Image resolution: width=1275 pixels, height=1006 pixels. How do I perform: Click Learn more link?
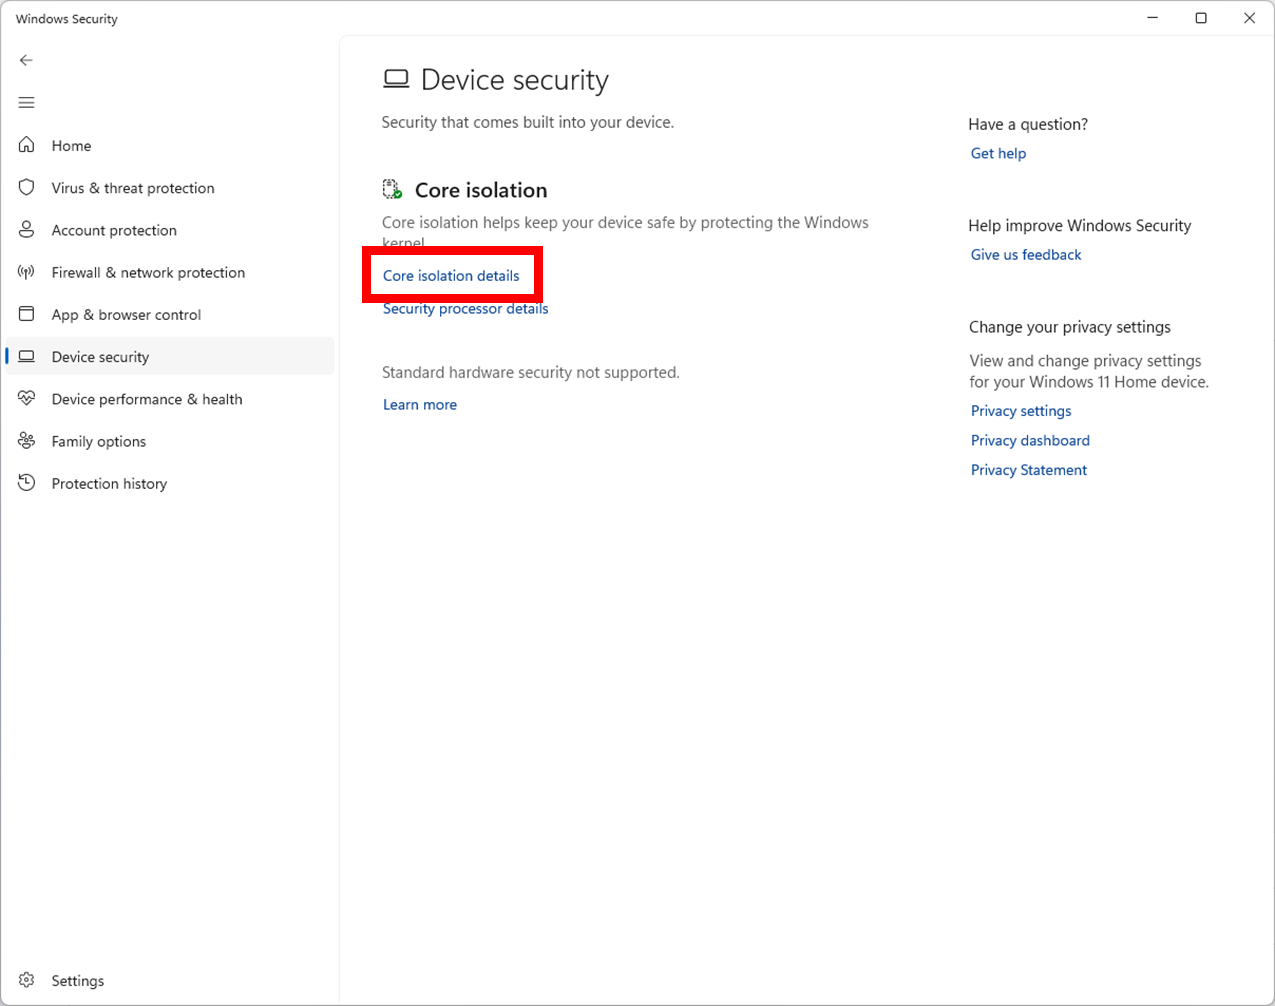(420, 404)
